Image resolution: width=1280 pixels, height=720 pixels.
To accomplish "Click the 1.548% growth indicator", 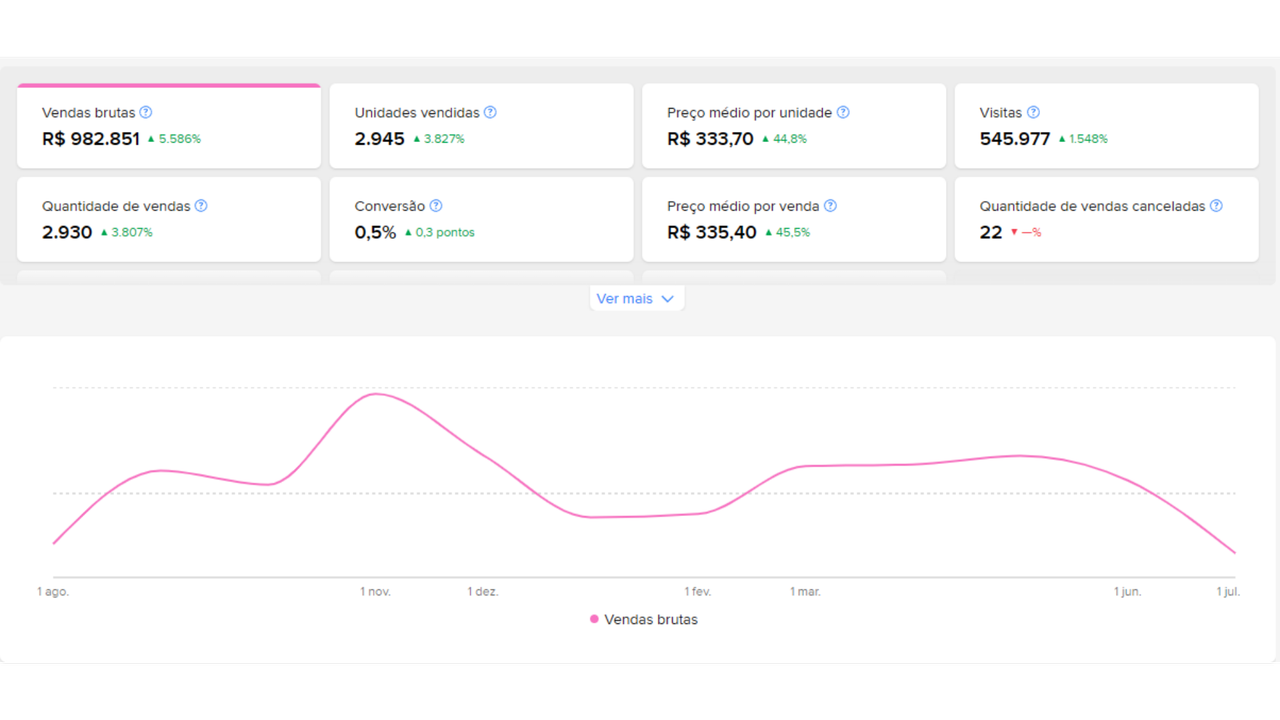I will (1083, 139).
